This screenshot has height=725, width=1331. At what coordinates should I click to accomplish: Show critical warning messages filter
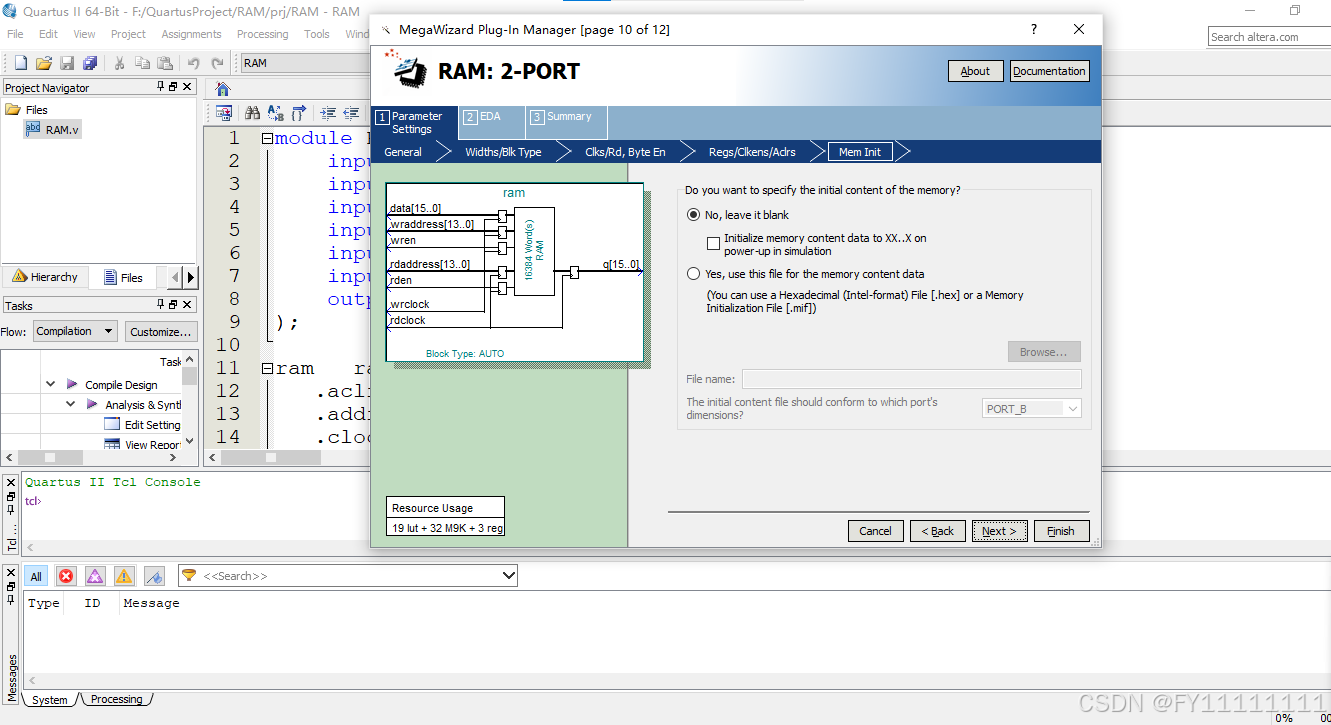click(x=95, y=576)
